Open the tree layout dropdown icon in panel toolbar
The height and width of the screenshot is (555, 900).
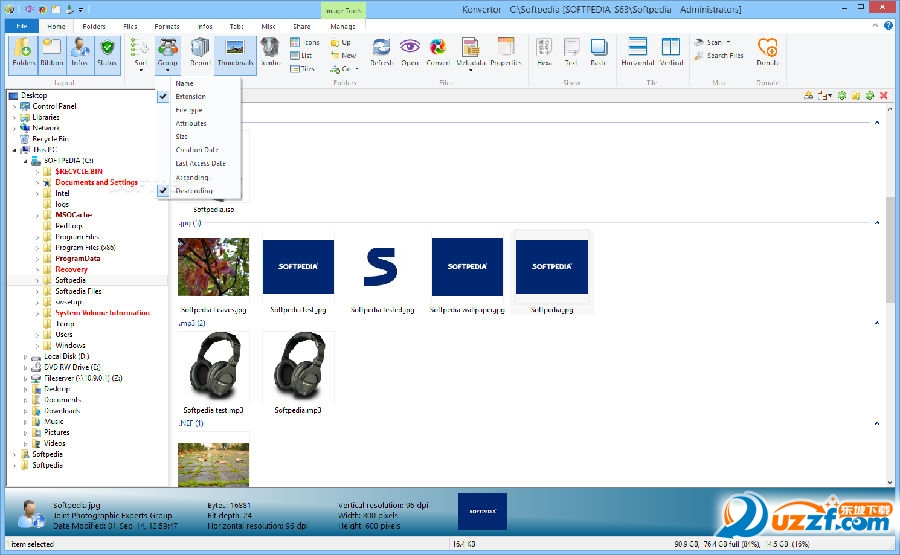pyautogui.click(x=825, y=95)
